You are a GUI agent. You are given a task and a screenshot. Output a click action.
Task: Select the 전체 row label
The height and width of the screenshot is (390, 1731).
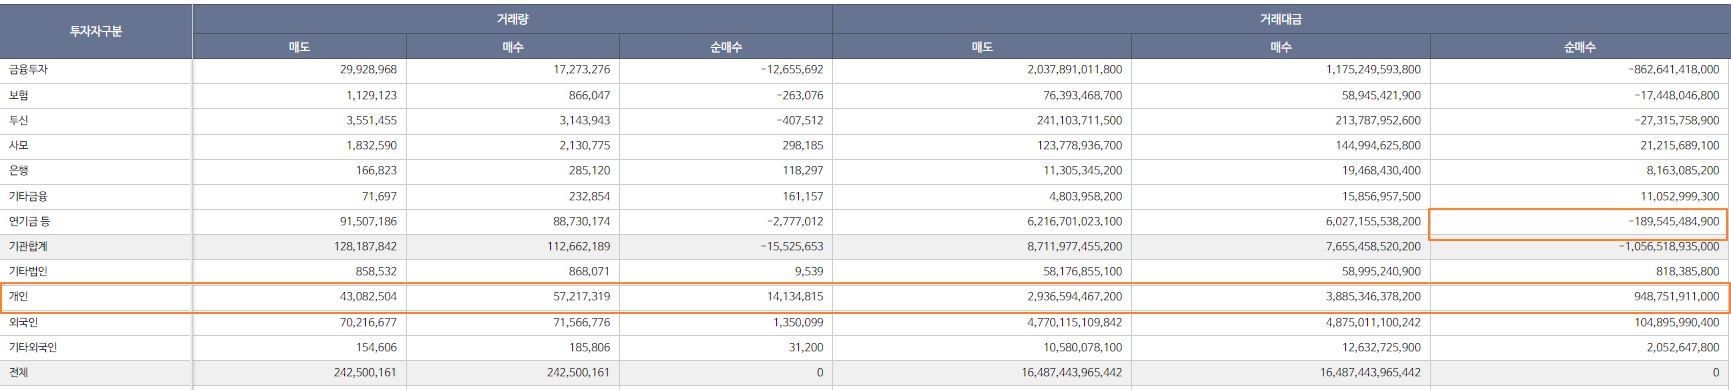19,372
